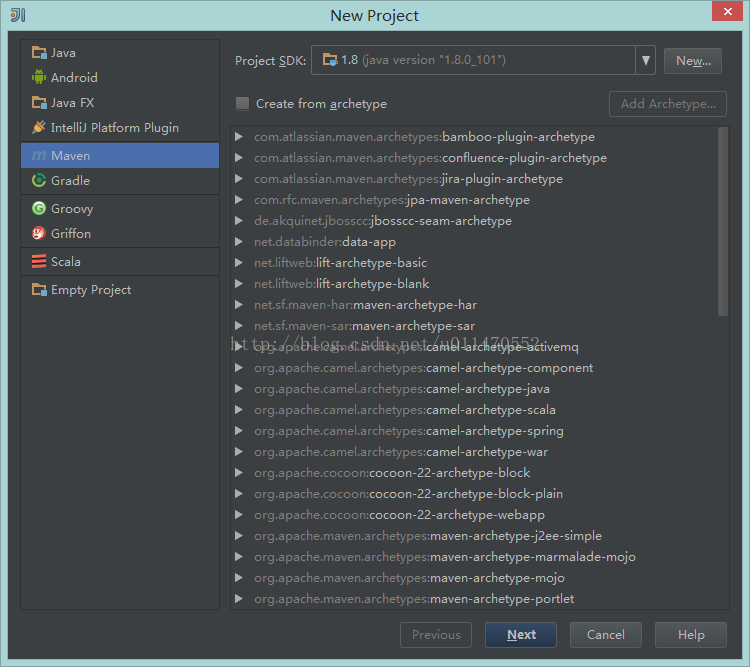Click the Java project type icon
This screenshot has height=667, width=750.
click(39, 53)
